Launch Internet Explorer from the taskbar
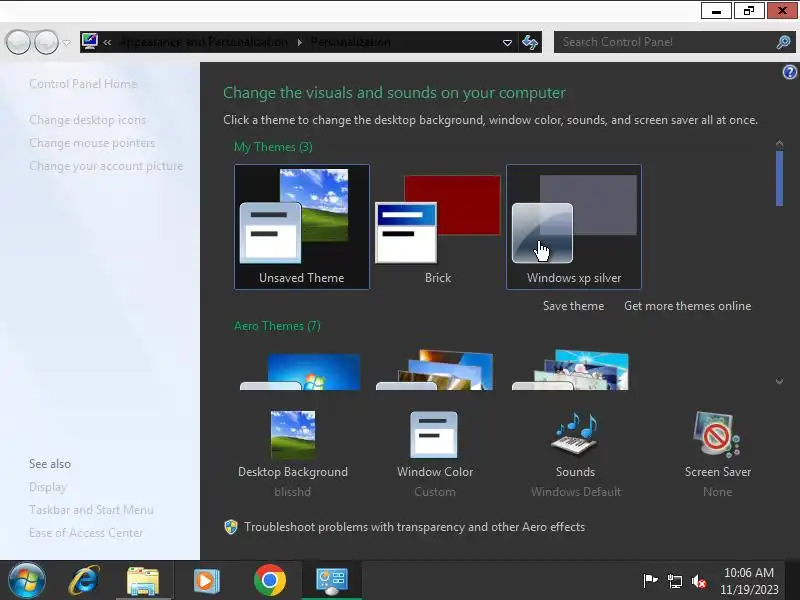800x600 pixels. point(84,580)
